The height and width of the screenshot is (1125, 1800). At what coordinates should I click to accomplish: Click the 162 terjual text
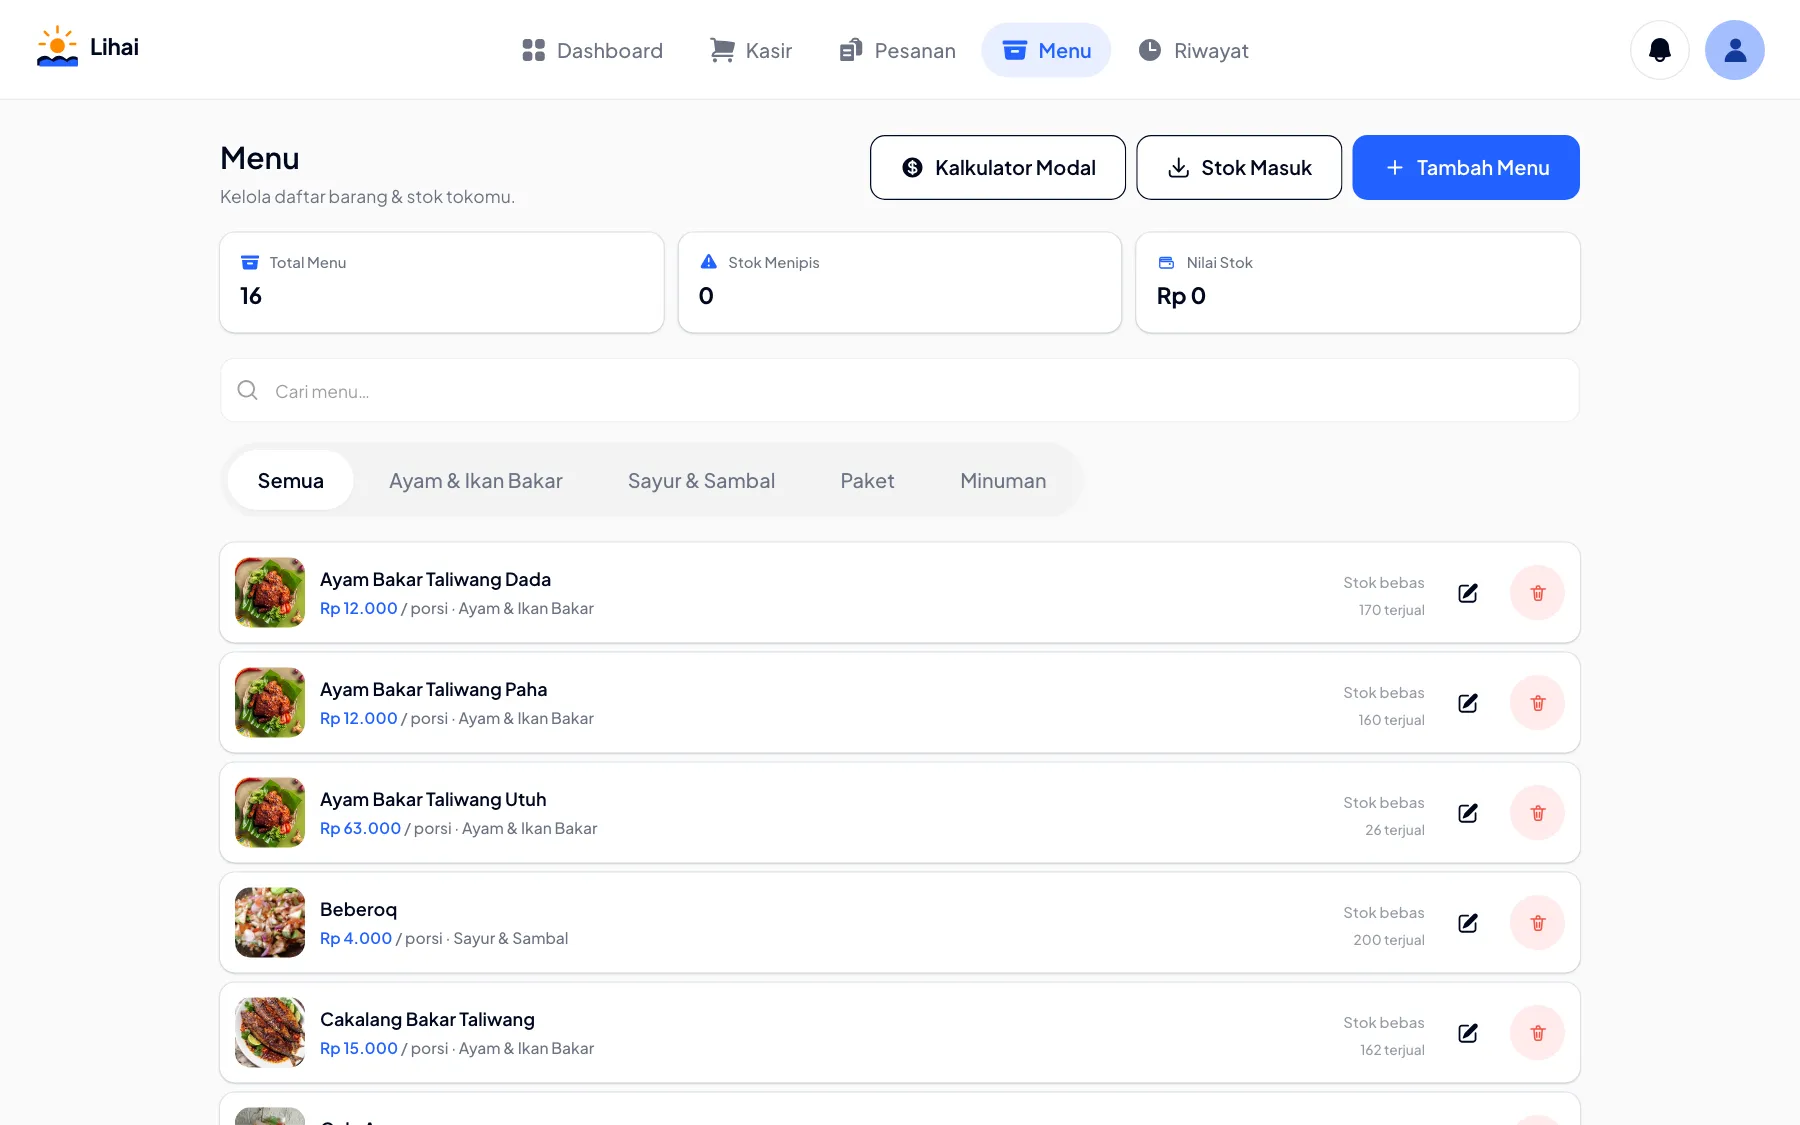tap(1392, 1050)
